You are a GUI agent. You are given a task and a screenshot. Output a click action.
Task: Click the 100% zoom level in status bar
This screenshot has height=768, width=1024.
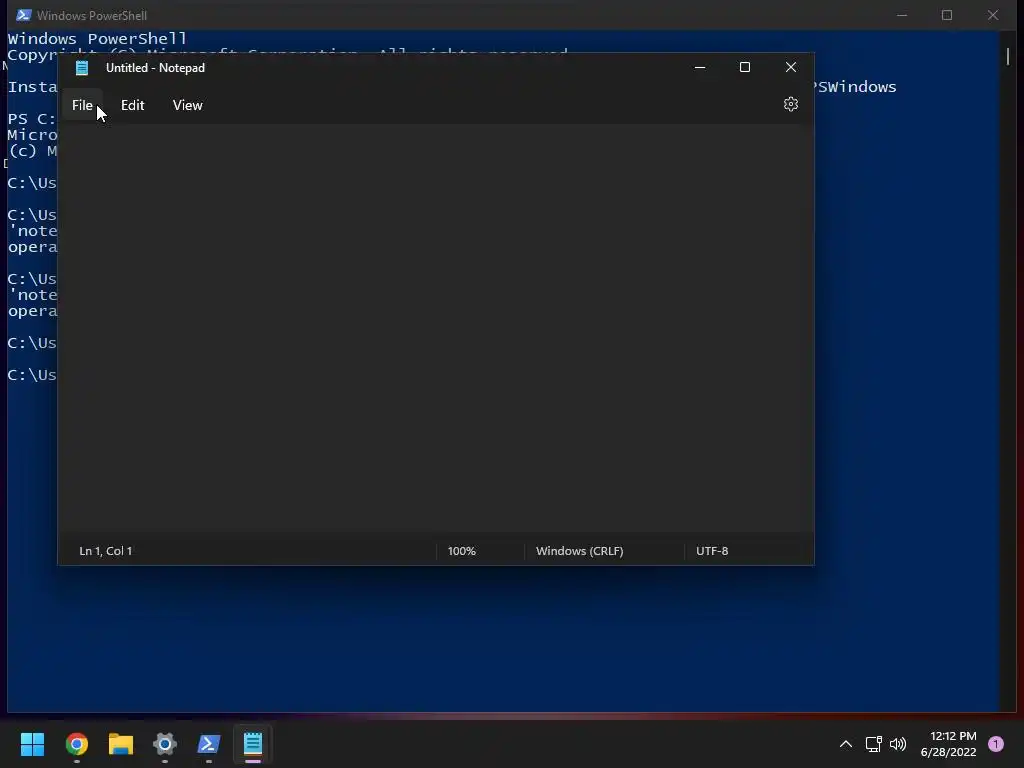coord(462,551)
